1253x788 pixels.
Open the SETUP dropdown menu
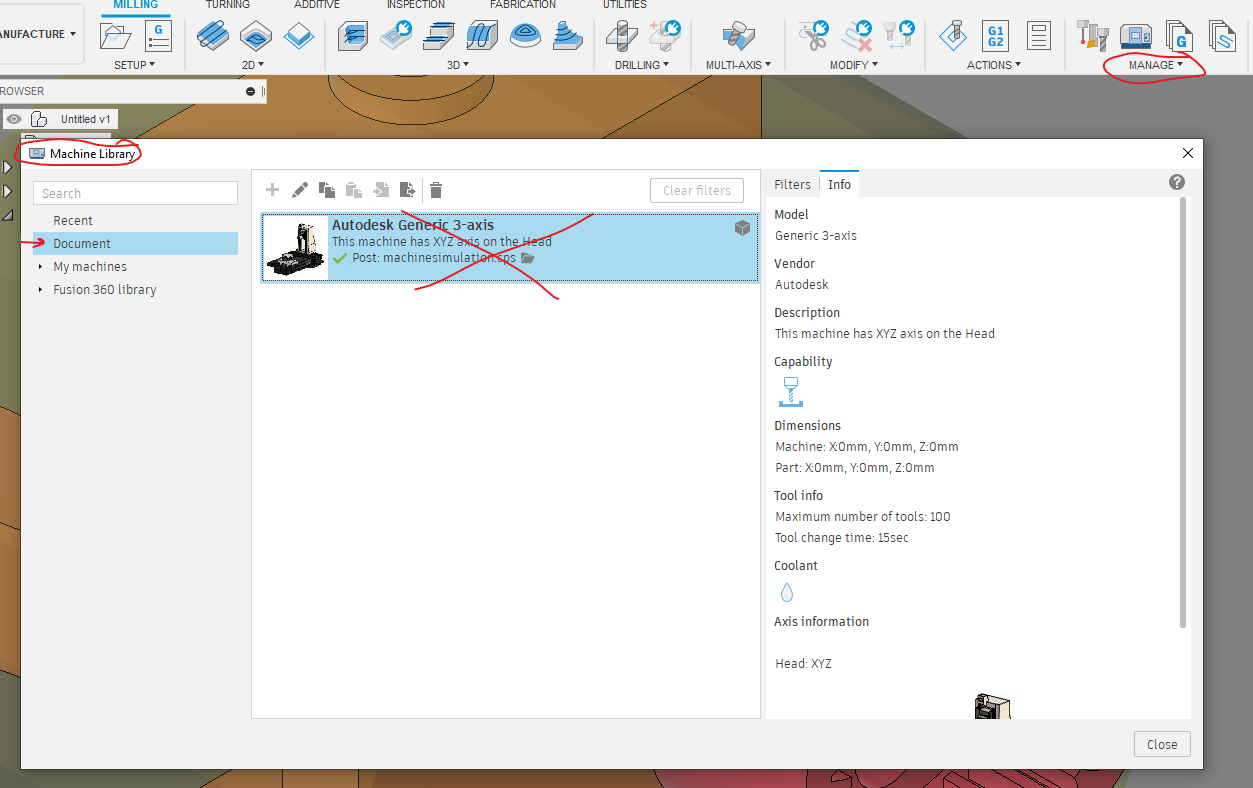pos(134,65)
